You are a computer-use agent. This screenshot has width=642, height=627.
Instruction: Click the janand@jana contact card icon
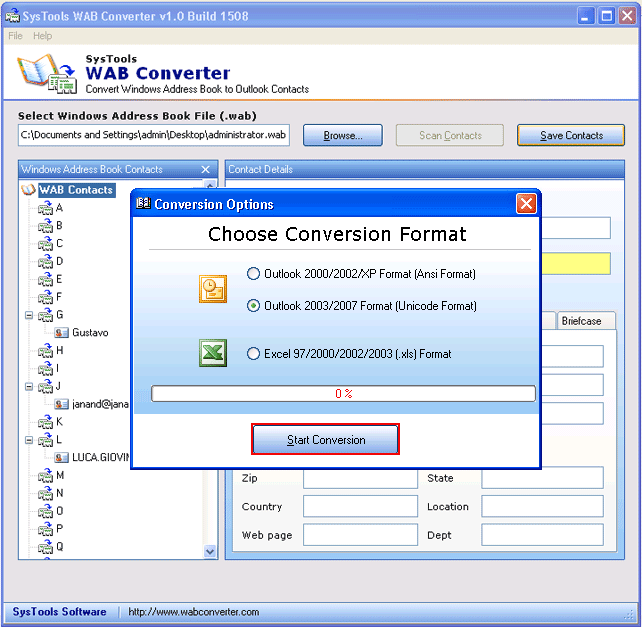[x=61, y=404]
